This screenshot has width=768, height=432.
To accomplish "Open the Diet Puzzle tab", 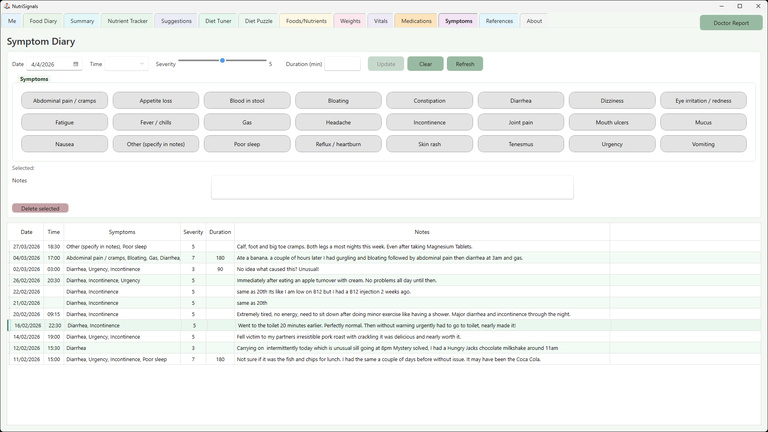I will (259, 21).
